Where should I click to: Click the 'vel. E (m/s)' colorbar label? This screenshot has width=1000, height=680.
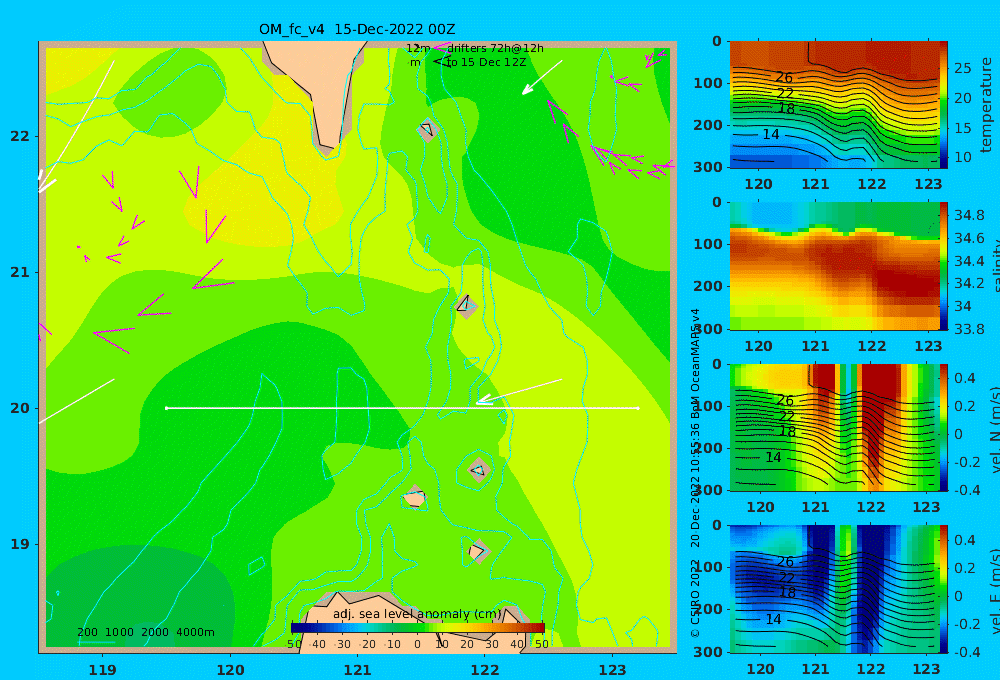994,590
